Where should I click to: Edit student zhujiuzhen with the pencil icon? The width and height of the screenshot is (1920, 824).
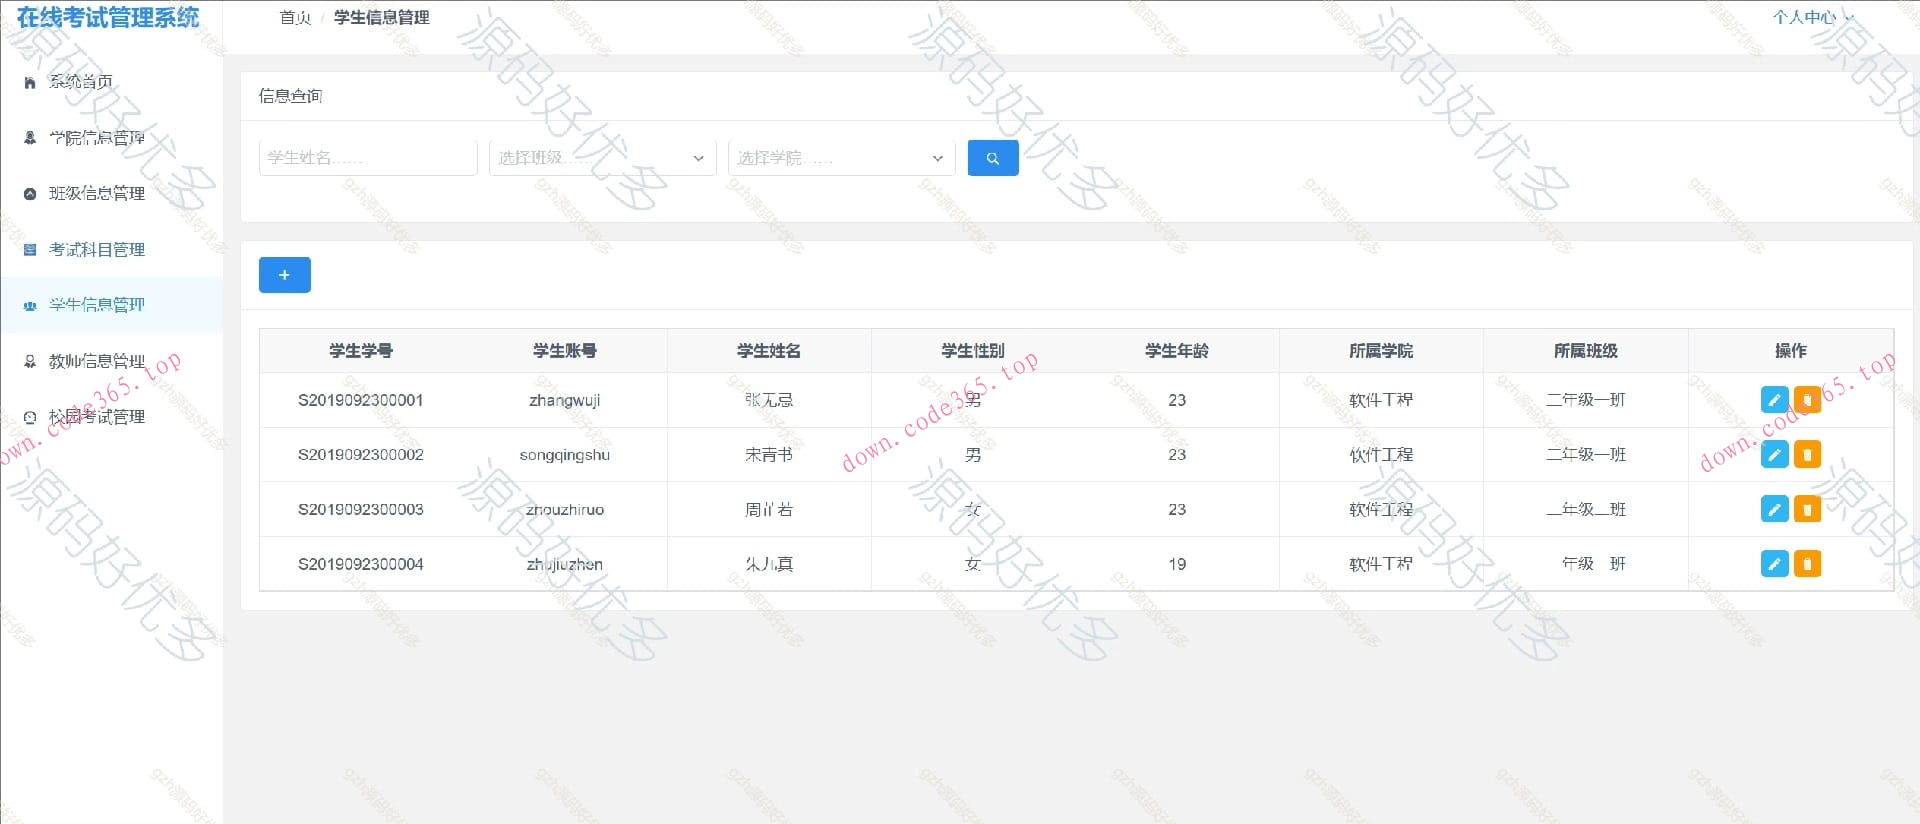1774,564
